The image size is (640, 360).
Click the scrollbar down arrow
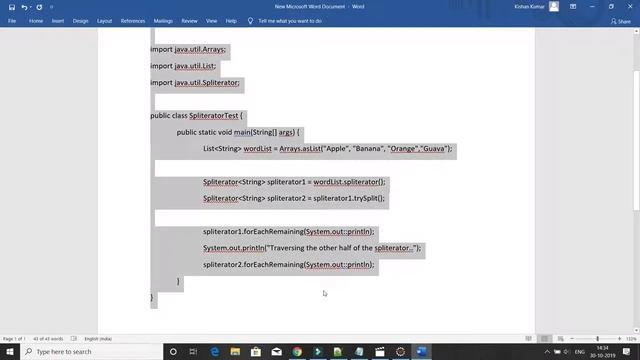coord(636,330)
